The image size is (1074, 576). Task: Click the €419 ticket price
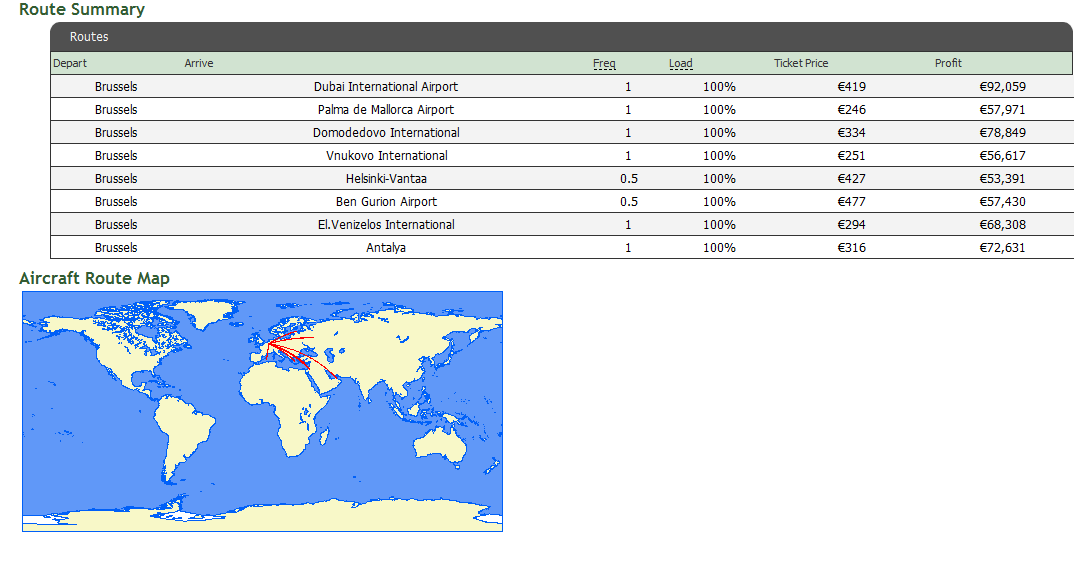tap(851, 86)
